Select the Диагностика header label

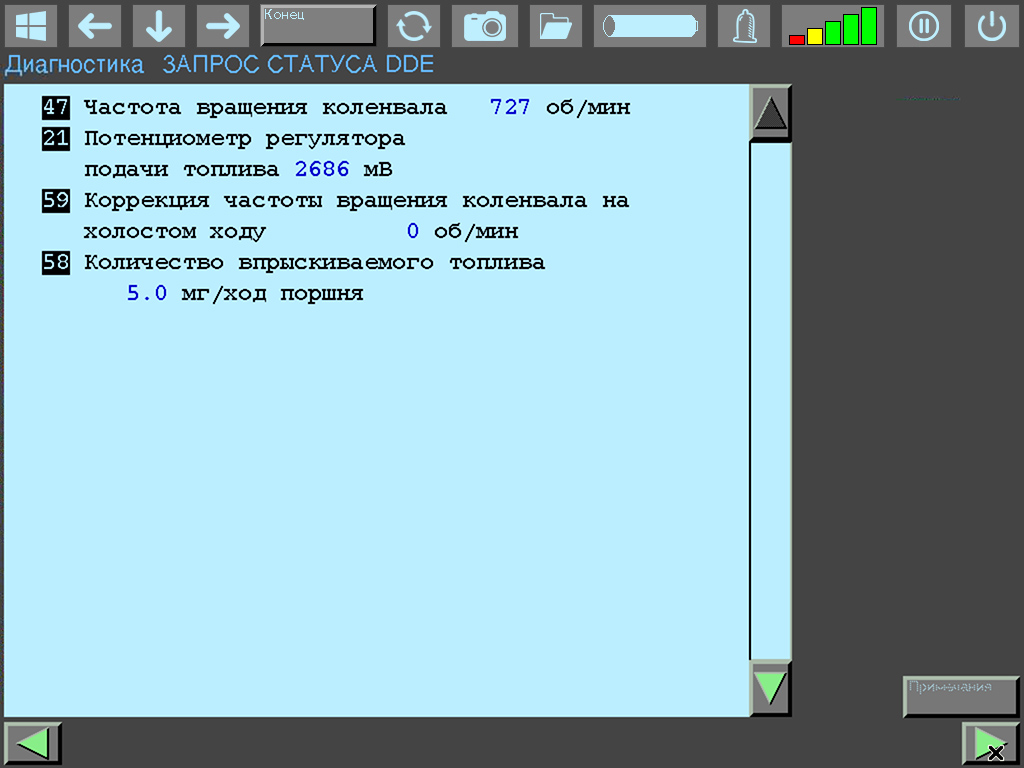pyautogui.click(x=75, y=66)
